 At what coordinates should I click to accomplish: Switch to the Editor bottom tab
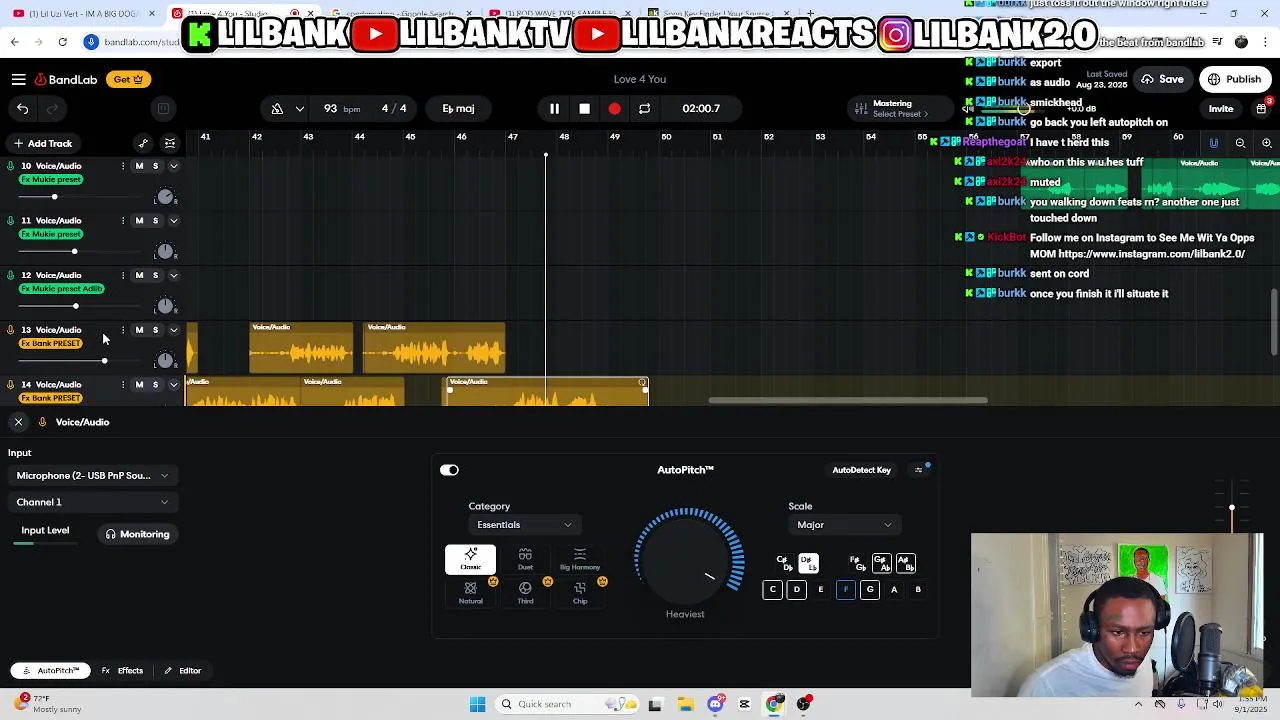click(x=183, y=671)
